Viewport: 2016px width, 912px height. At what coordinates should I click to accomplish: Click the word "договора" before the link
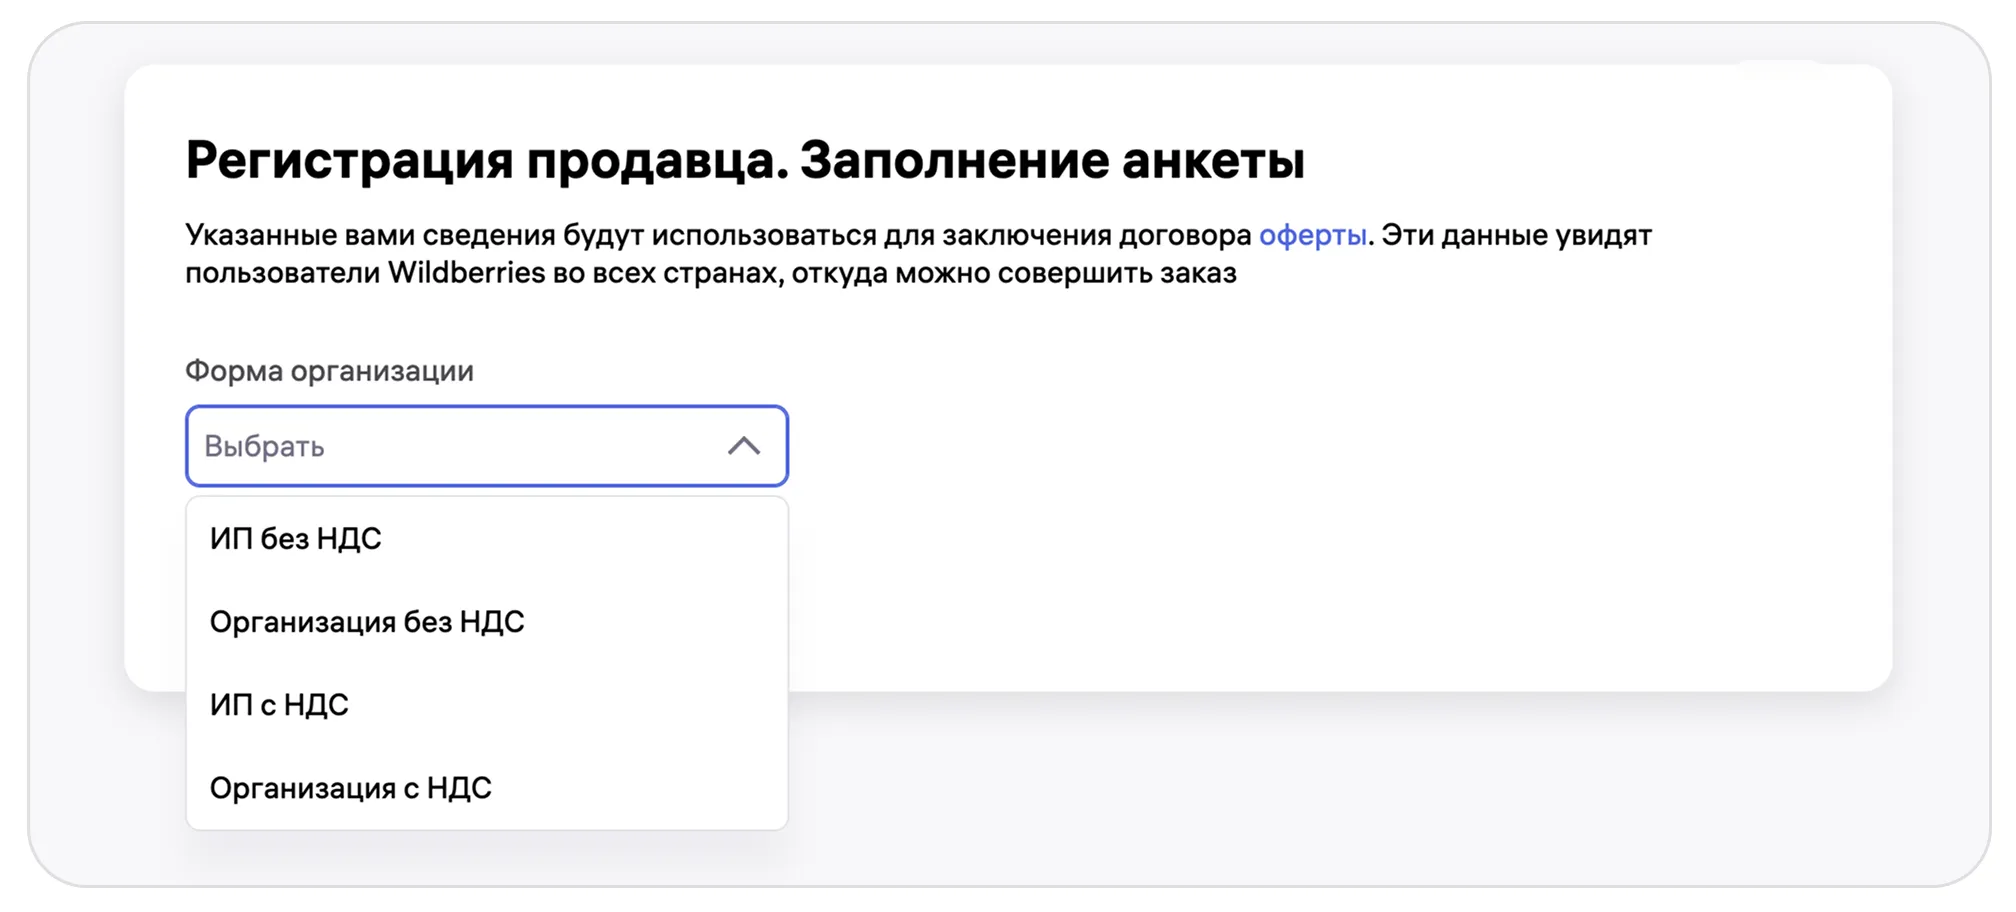[x=1185, y=235]
